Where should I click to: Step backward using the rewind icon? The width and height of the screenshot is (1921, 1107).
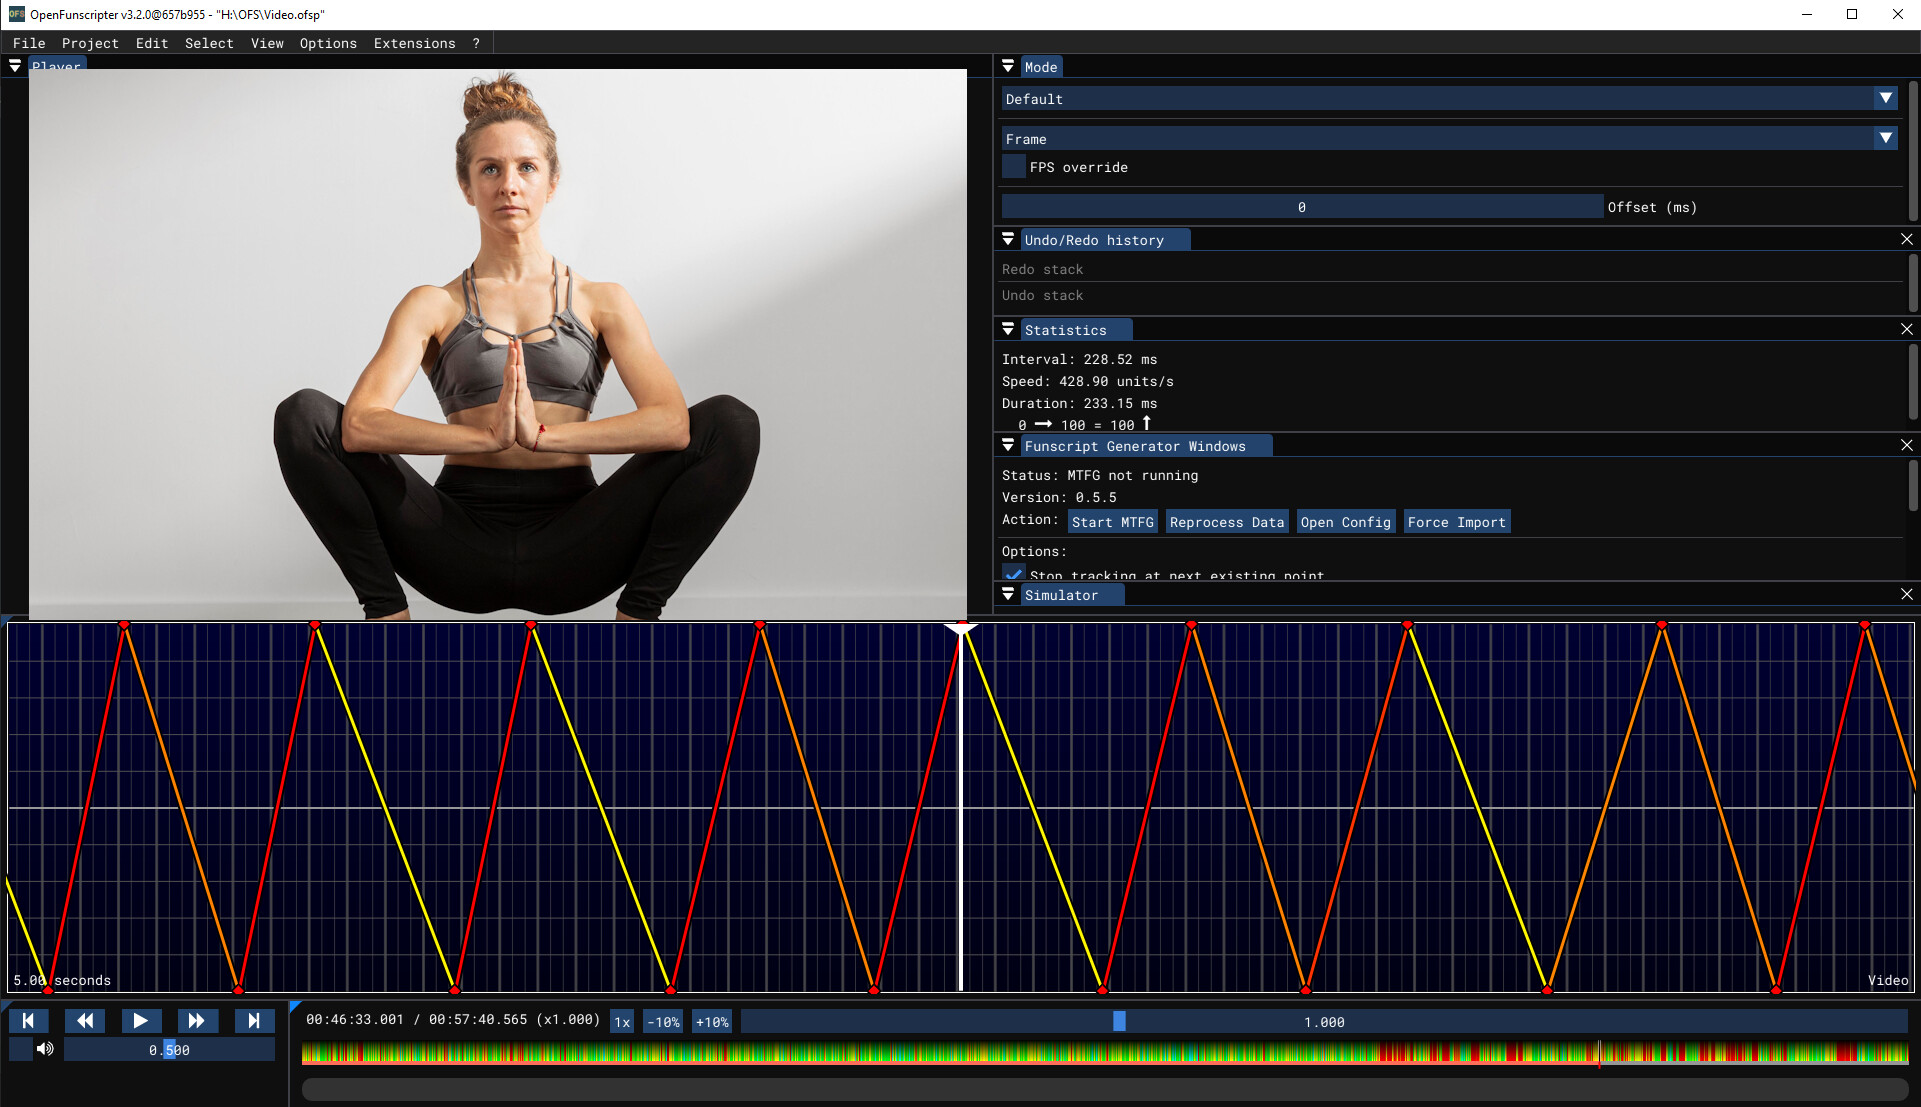(x=85, y=1020)
